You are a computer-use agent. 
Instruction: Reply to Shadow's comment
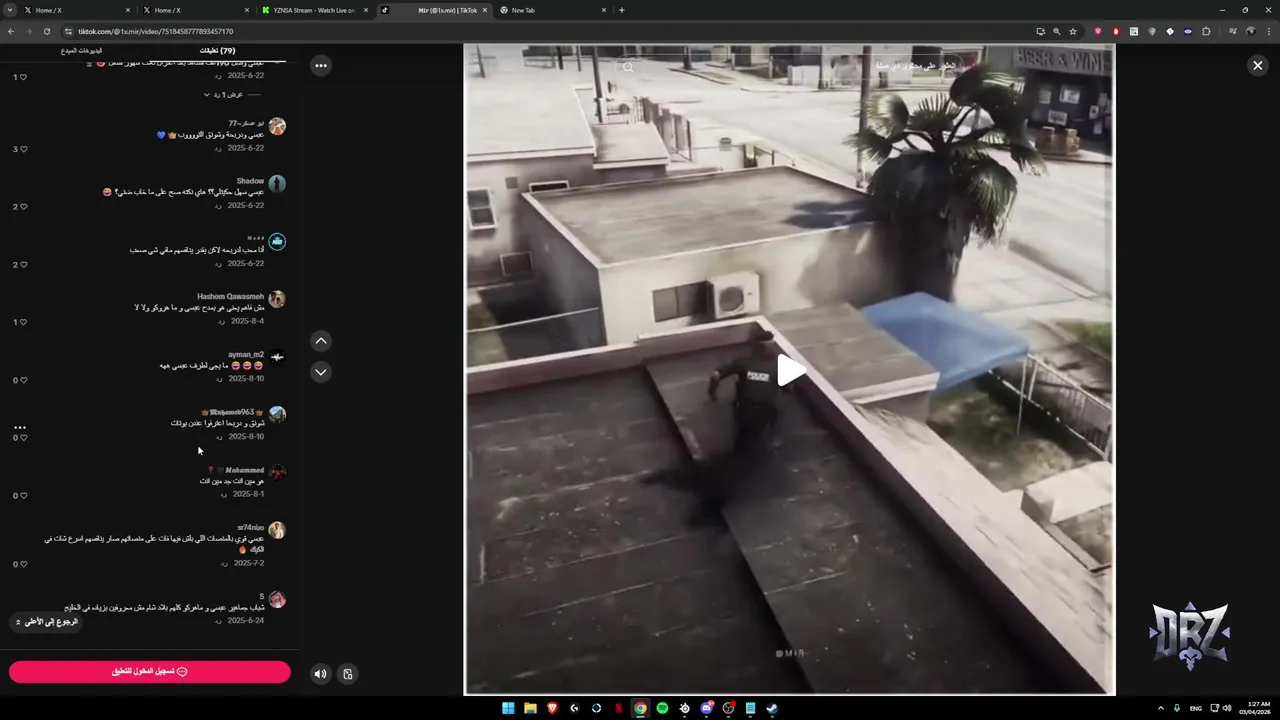click(x=218, y=206)
